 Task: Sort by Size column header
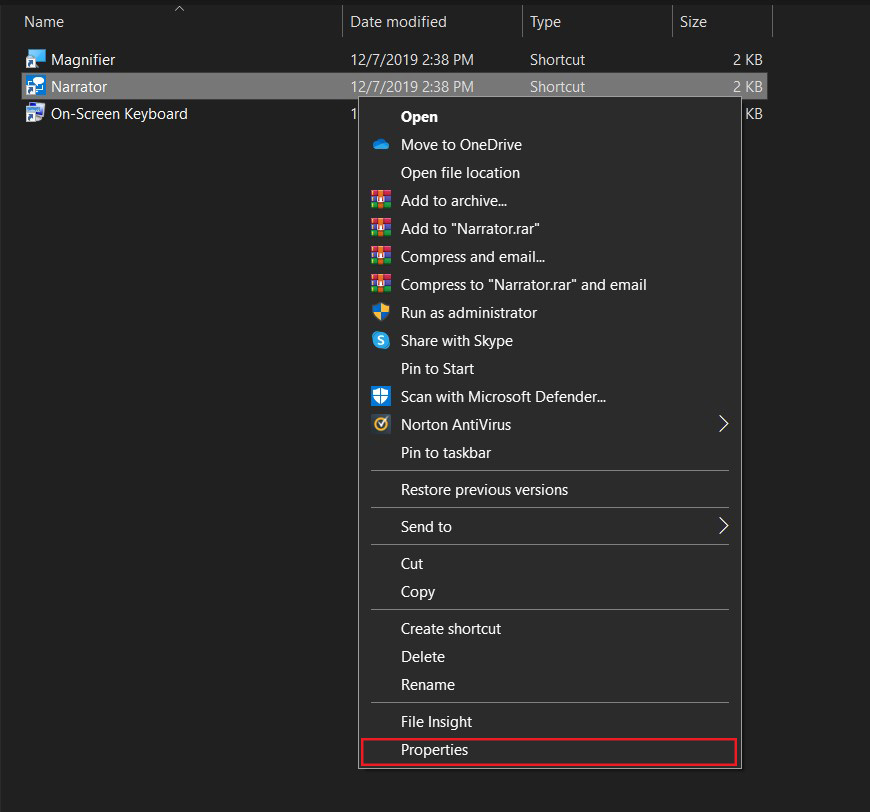[x=693, y=22]
